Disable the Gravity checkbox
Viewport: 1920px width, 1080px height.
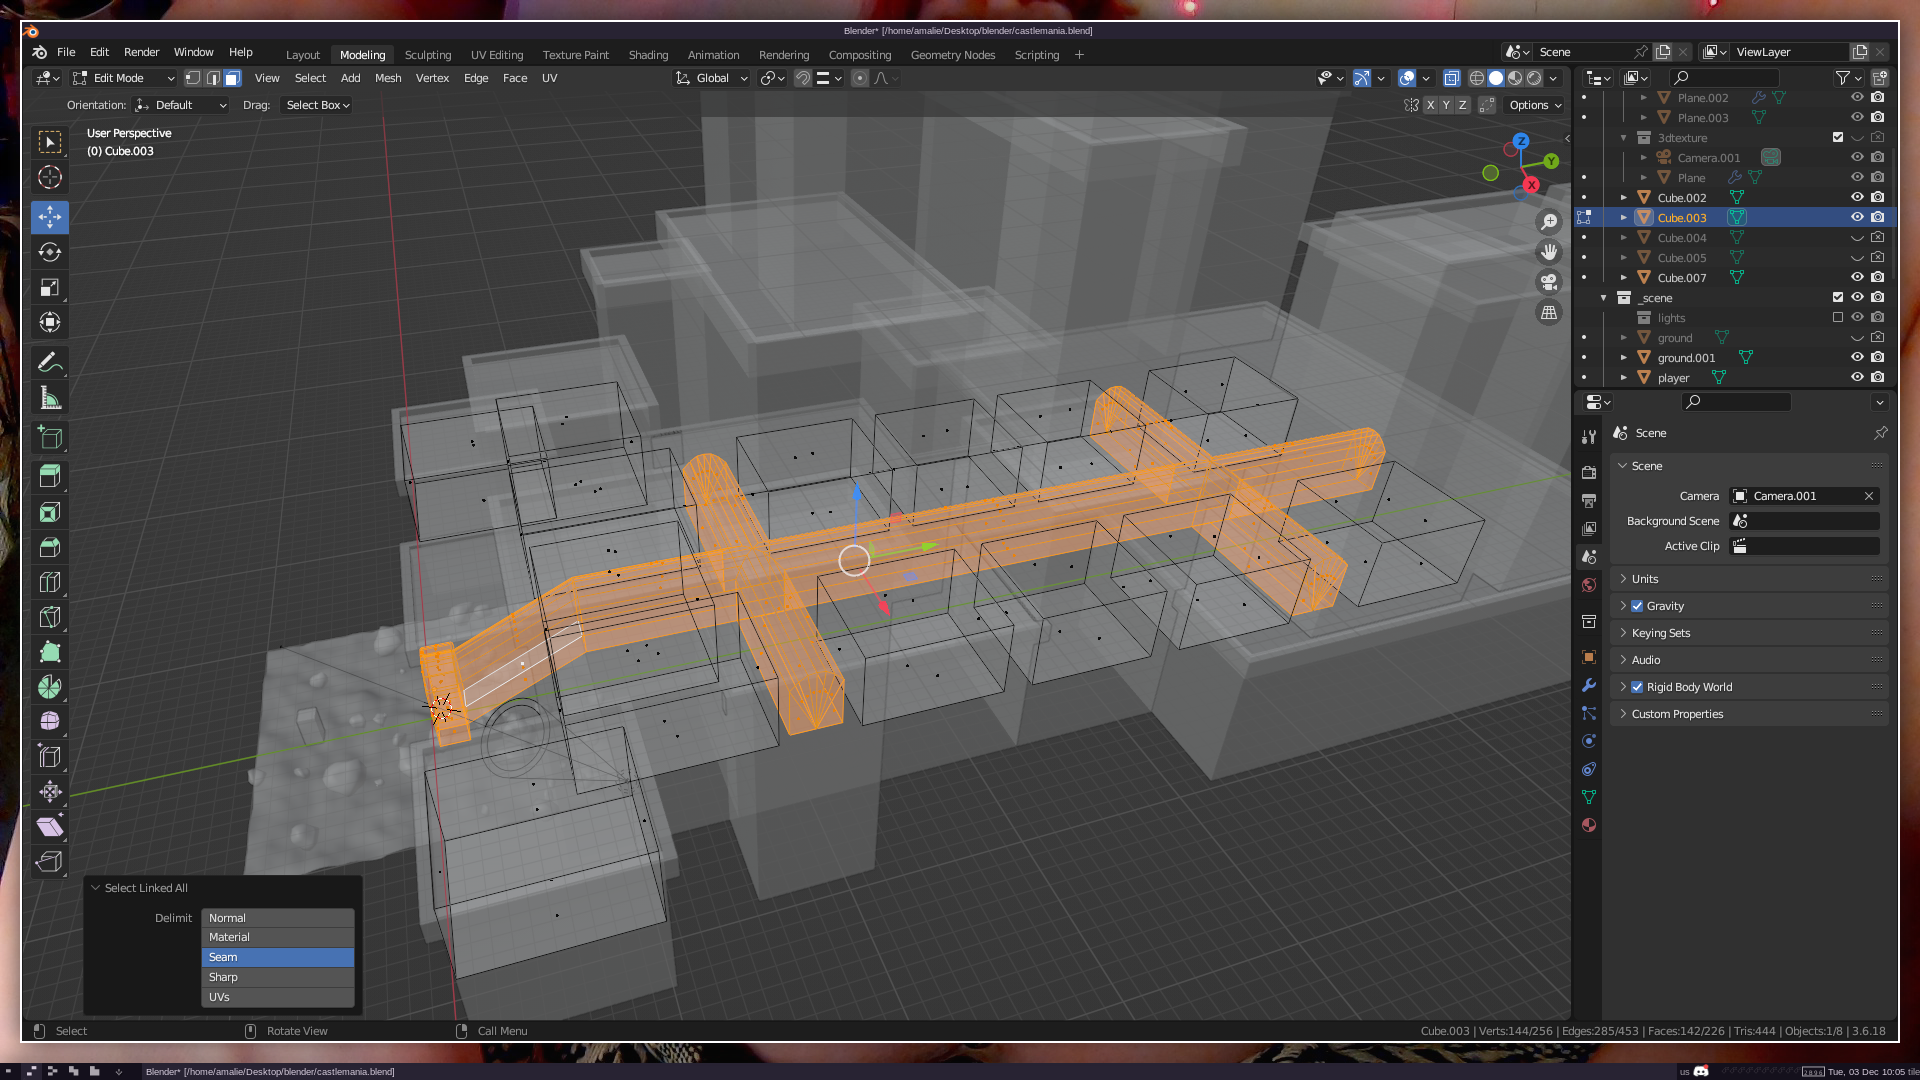click(1637, 606)
